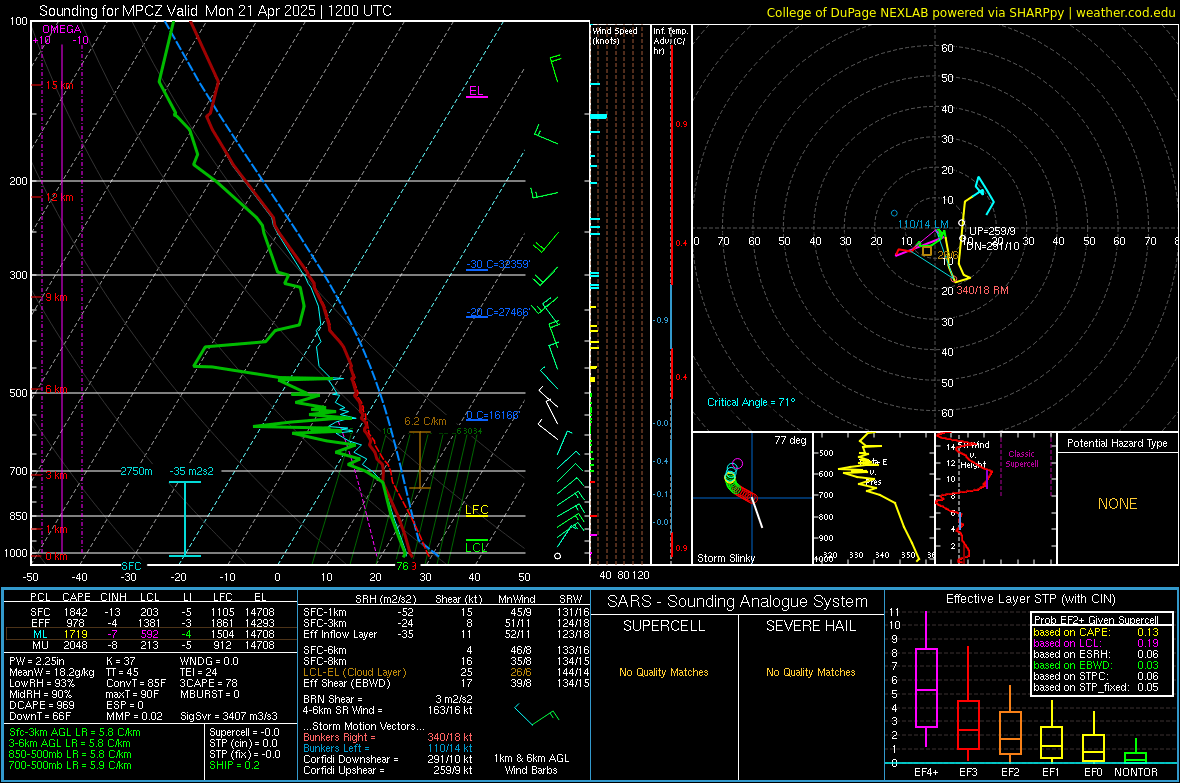
Task: Click the Eff Inflow Layer row
Action: (x=444, y=634)
